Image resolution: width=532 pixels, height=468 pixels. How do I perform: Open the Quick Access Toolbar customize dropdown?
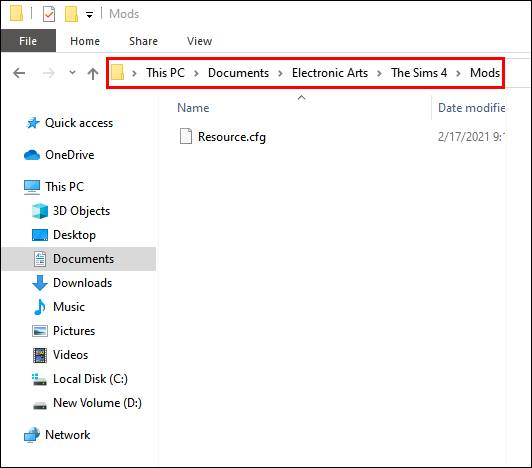89,15
